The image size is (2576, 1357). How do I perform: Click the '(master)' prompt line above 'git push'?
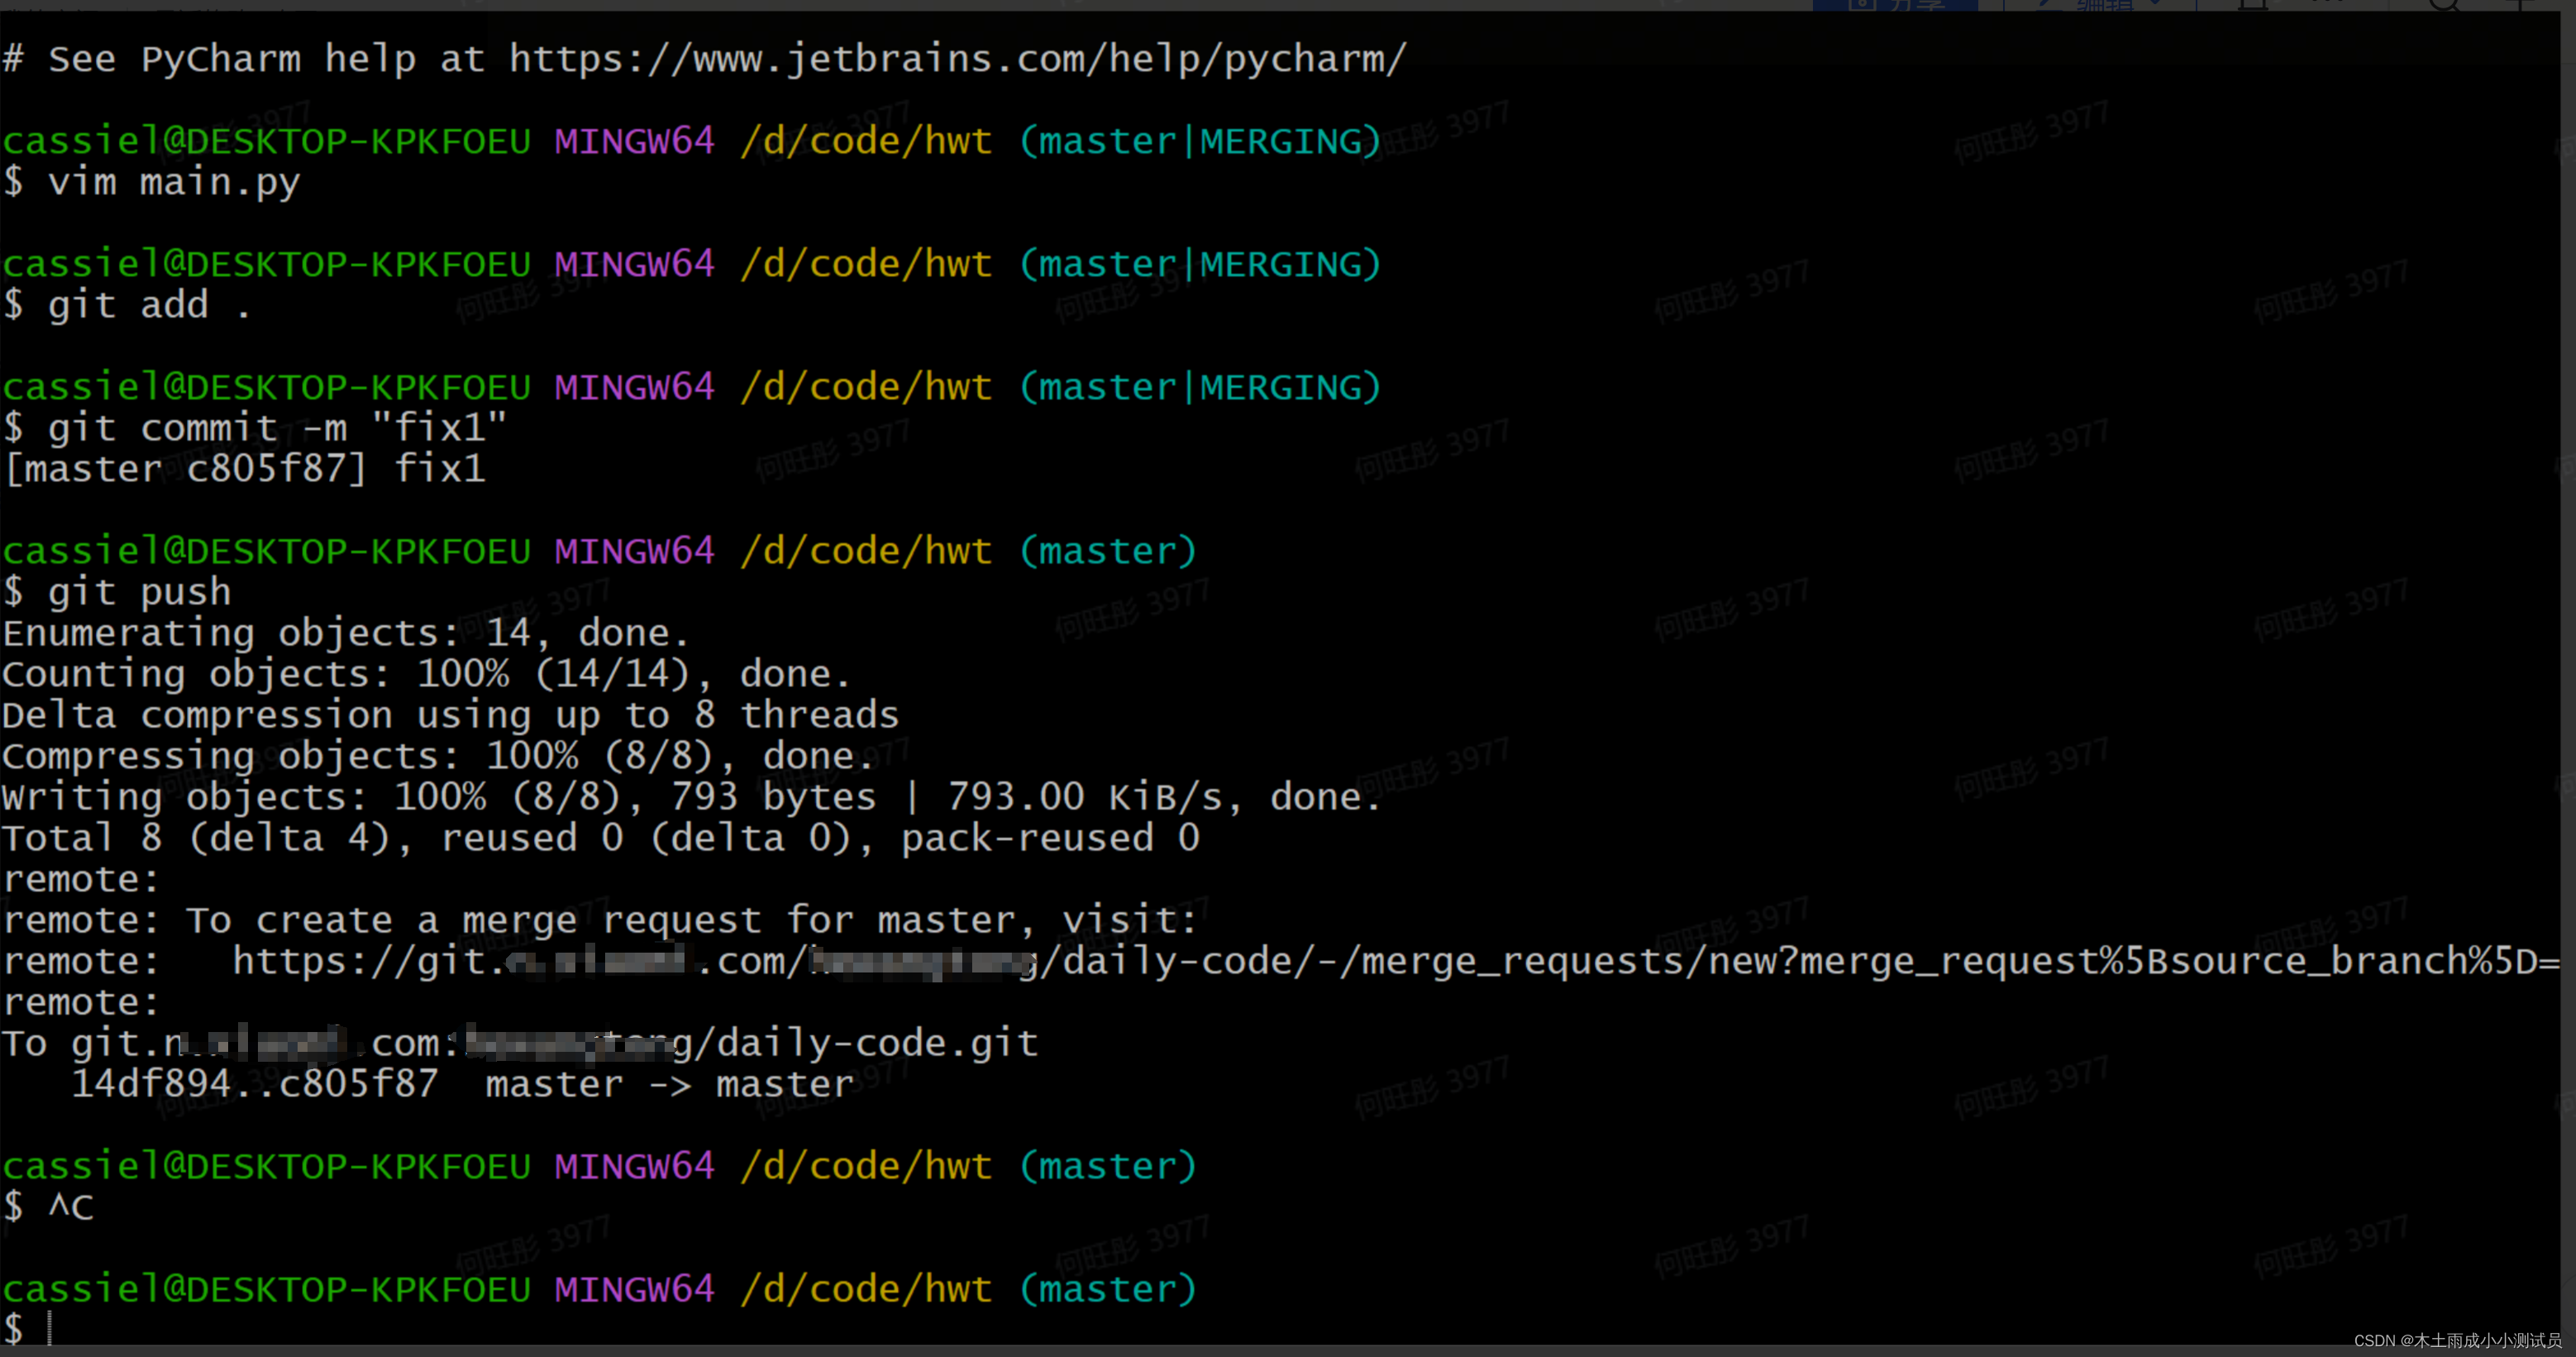[x=600, y=551]
